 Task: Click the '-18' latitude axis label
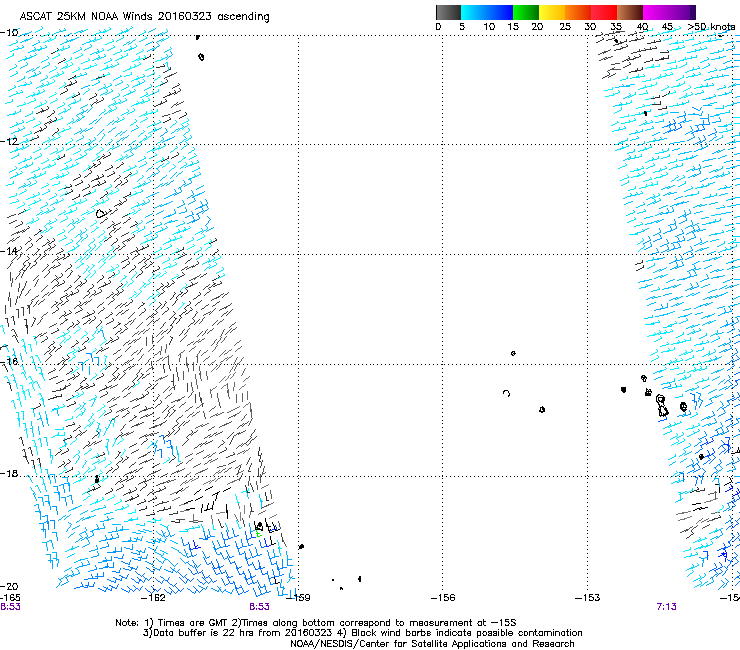9,473
